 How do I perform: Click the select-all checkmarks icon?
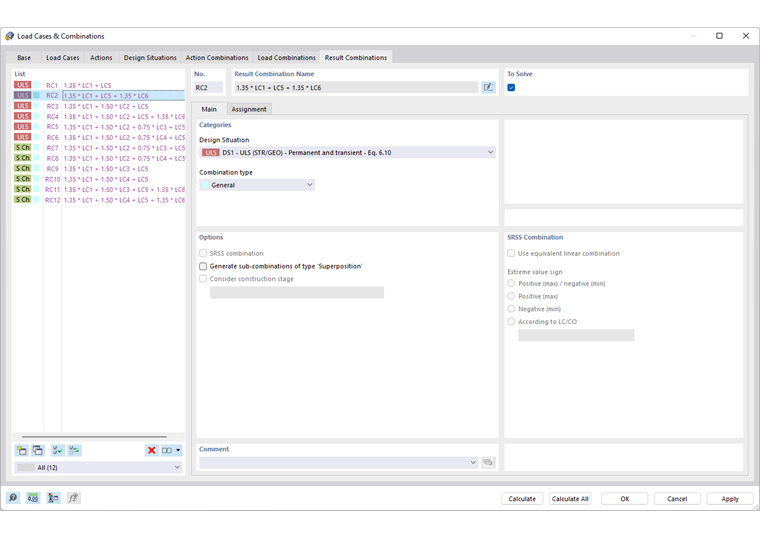click(x=58, y=450)
